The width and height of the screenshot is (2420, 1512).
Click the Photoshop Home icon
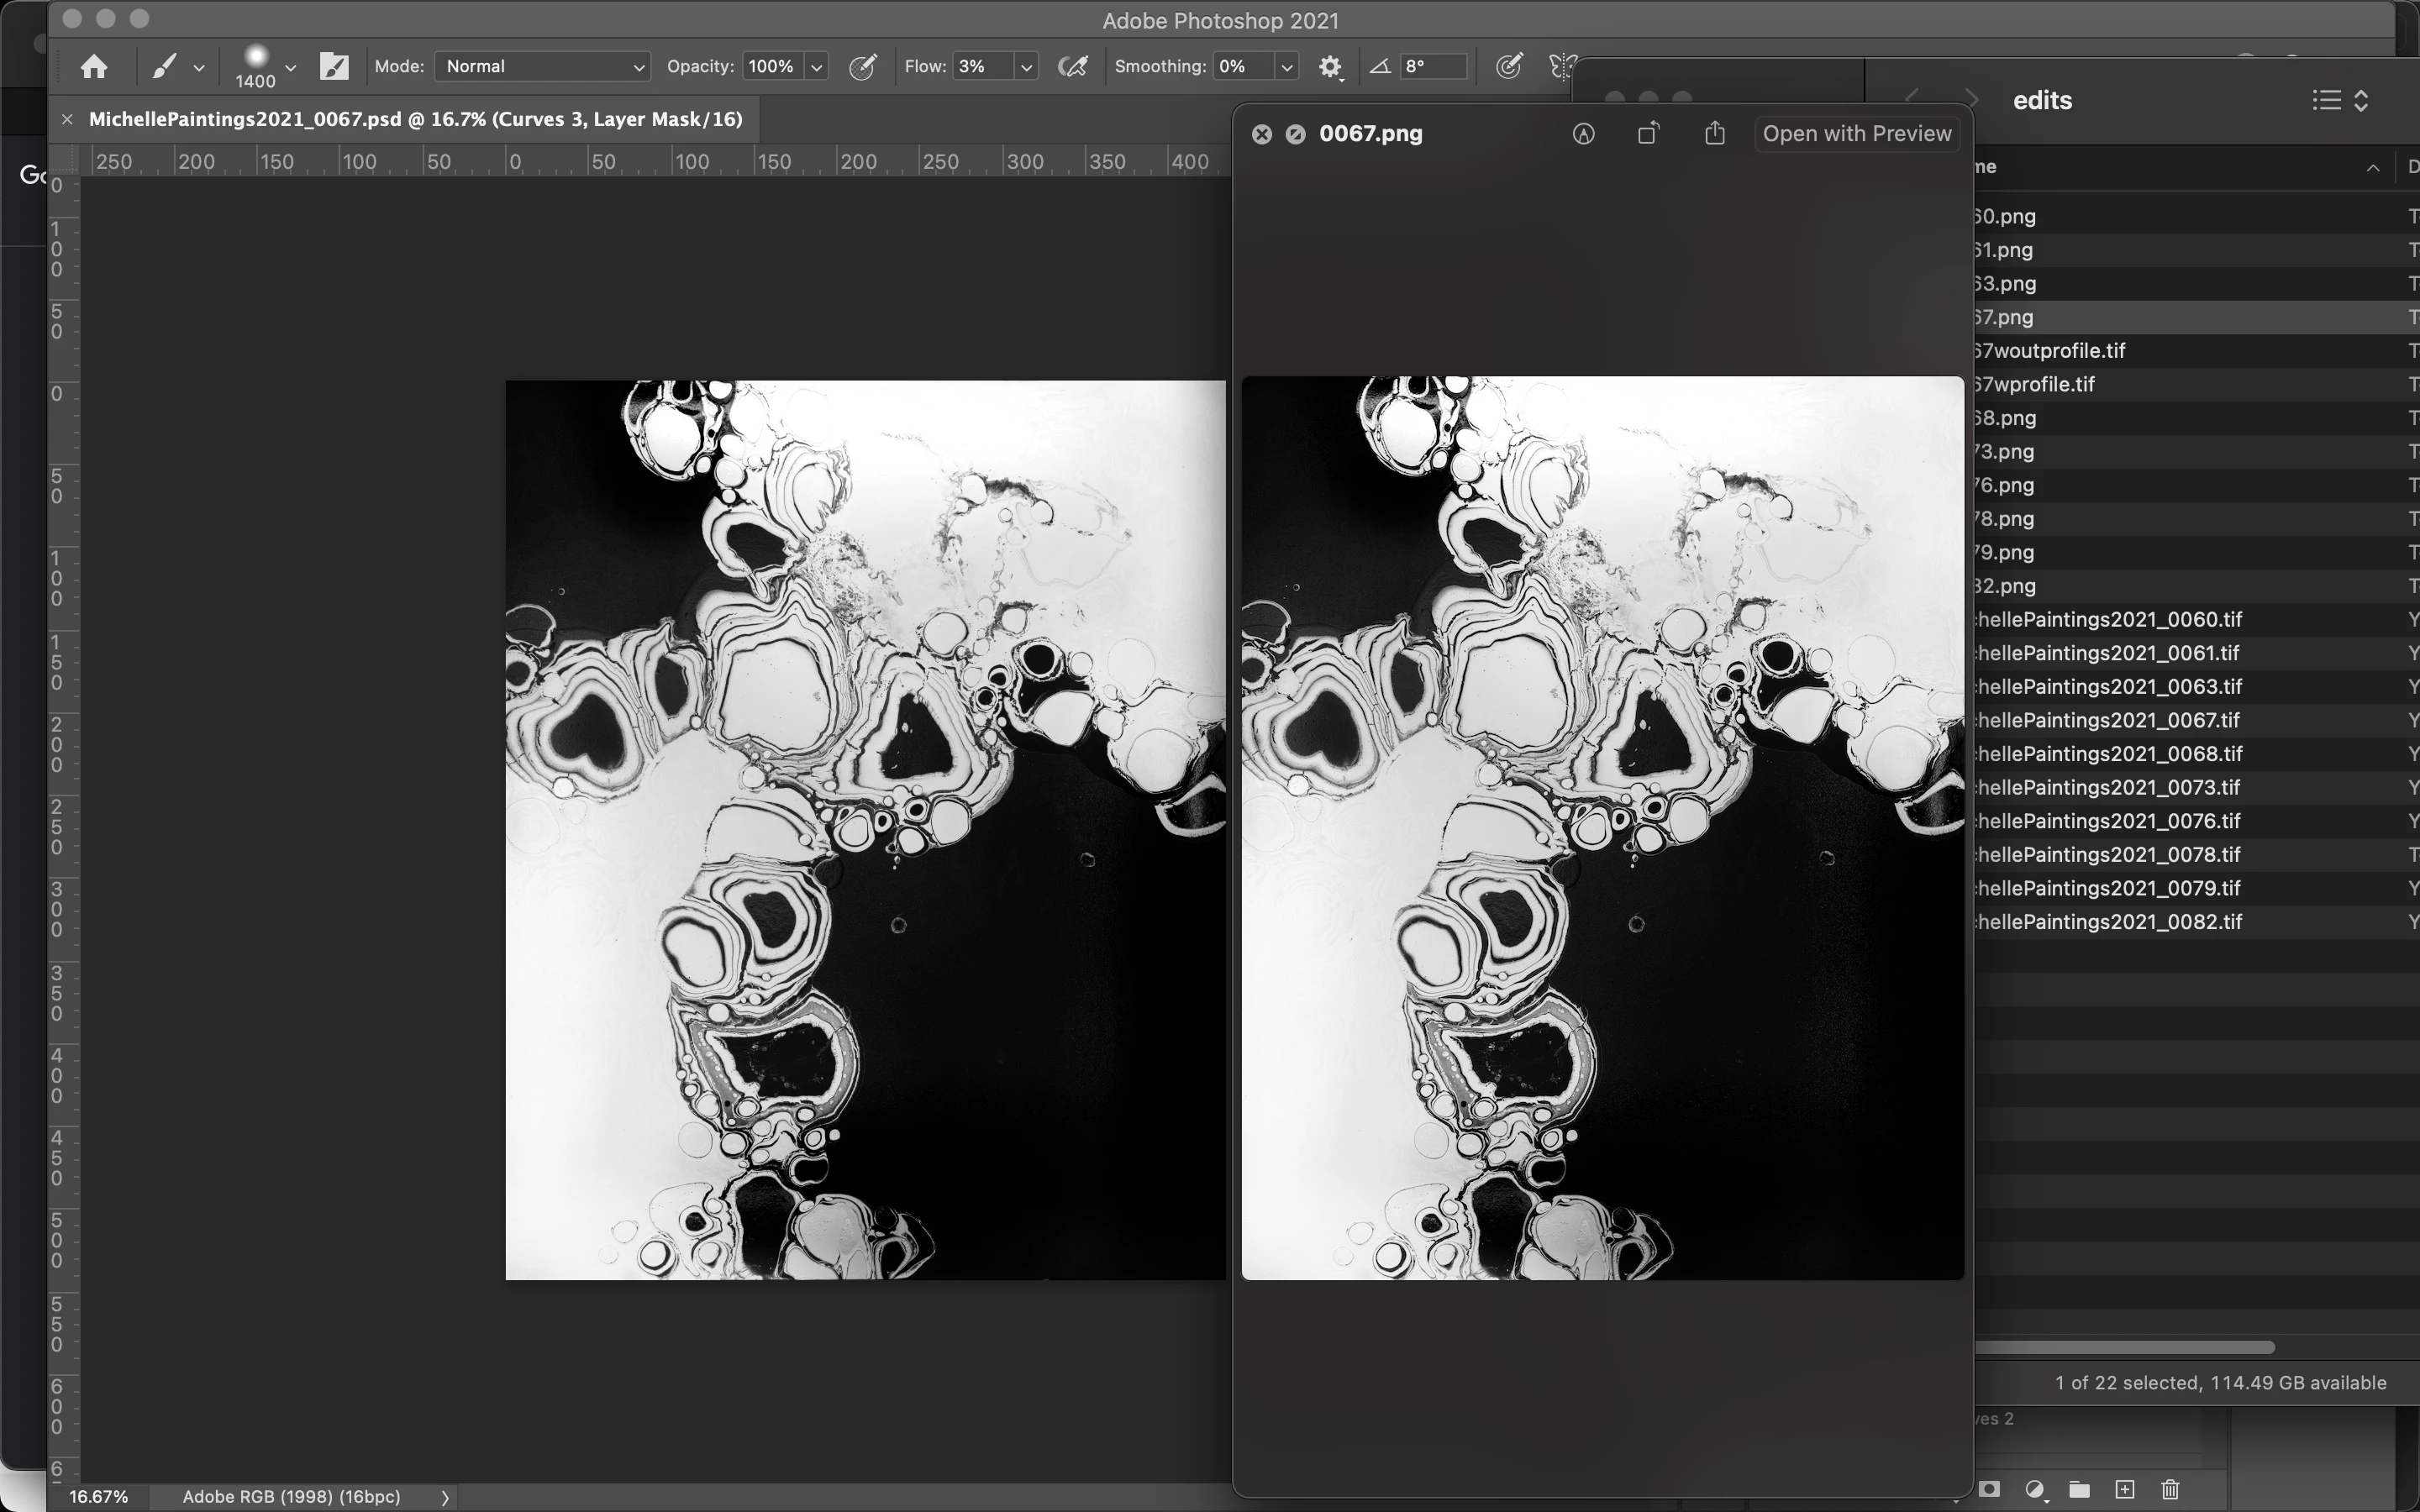94,67
